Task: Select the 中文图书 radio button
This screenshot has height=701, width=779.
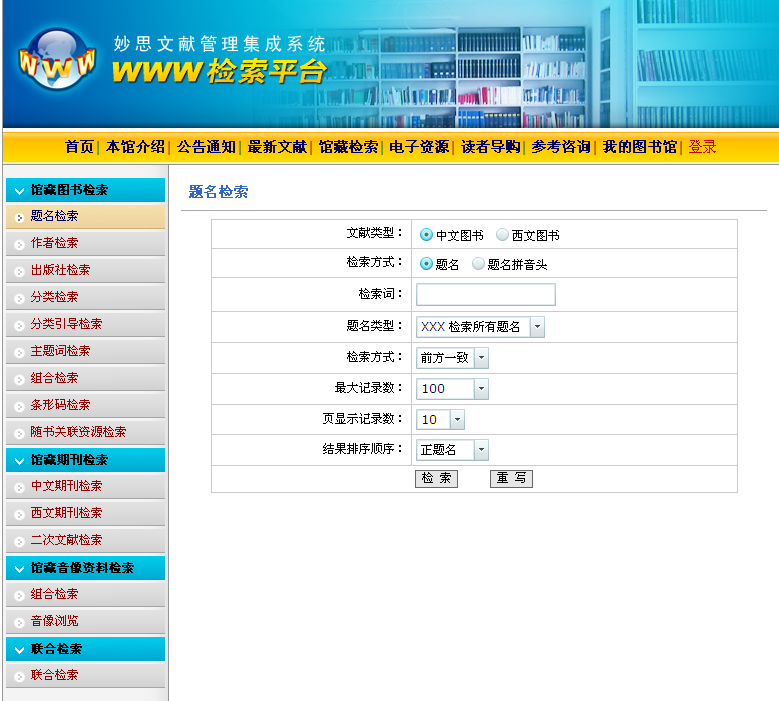Action: (426, 235)
